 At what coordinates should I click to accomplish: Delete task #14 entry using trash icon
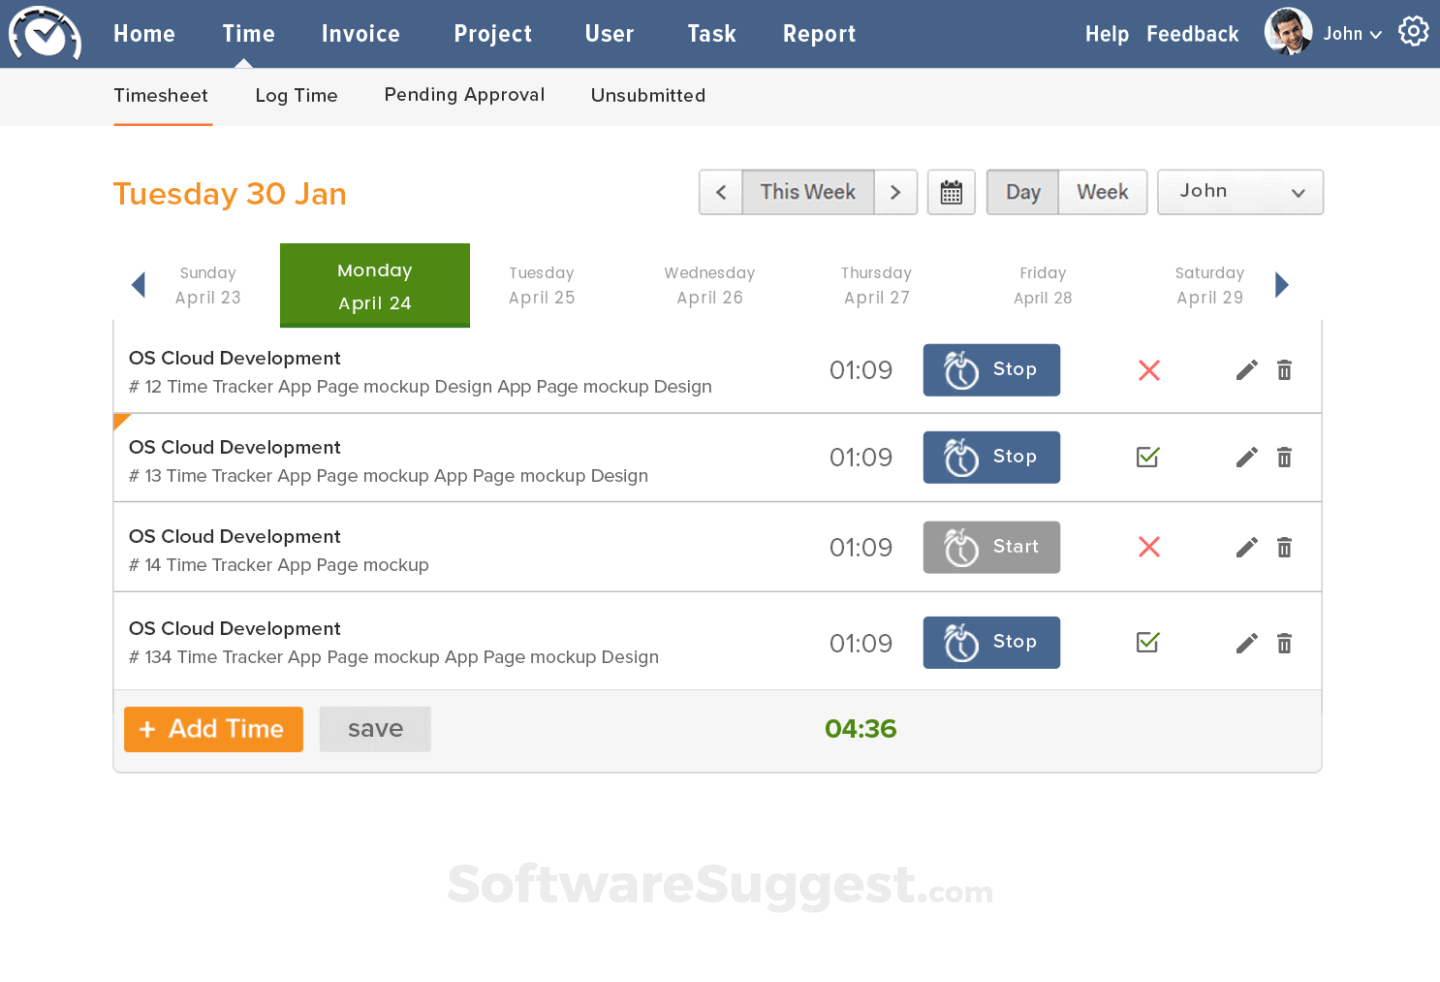click(x=1284, y=547)
